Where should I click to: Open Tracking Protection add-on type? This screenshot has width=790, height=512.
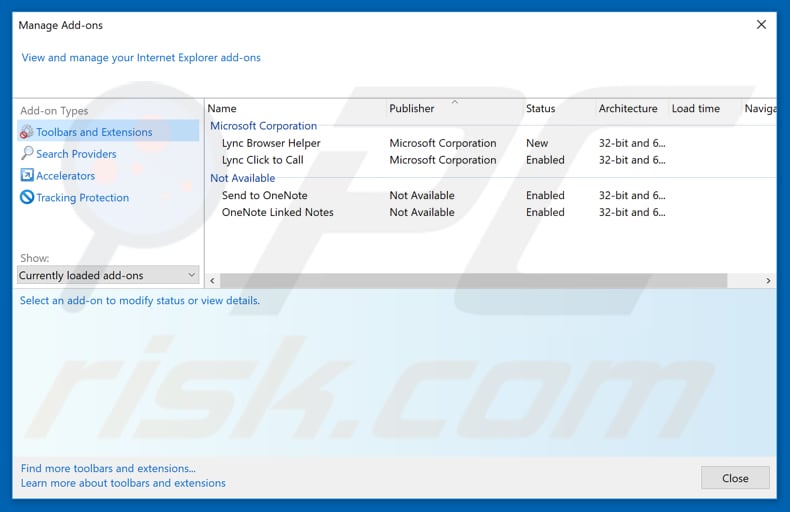[83, 198]
